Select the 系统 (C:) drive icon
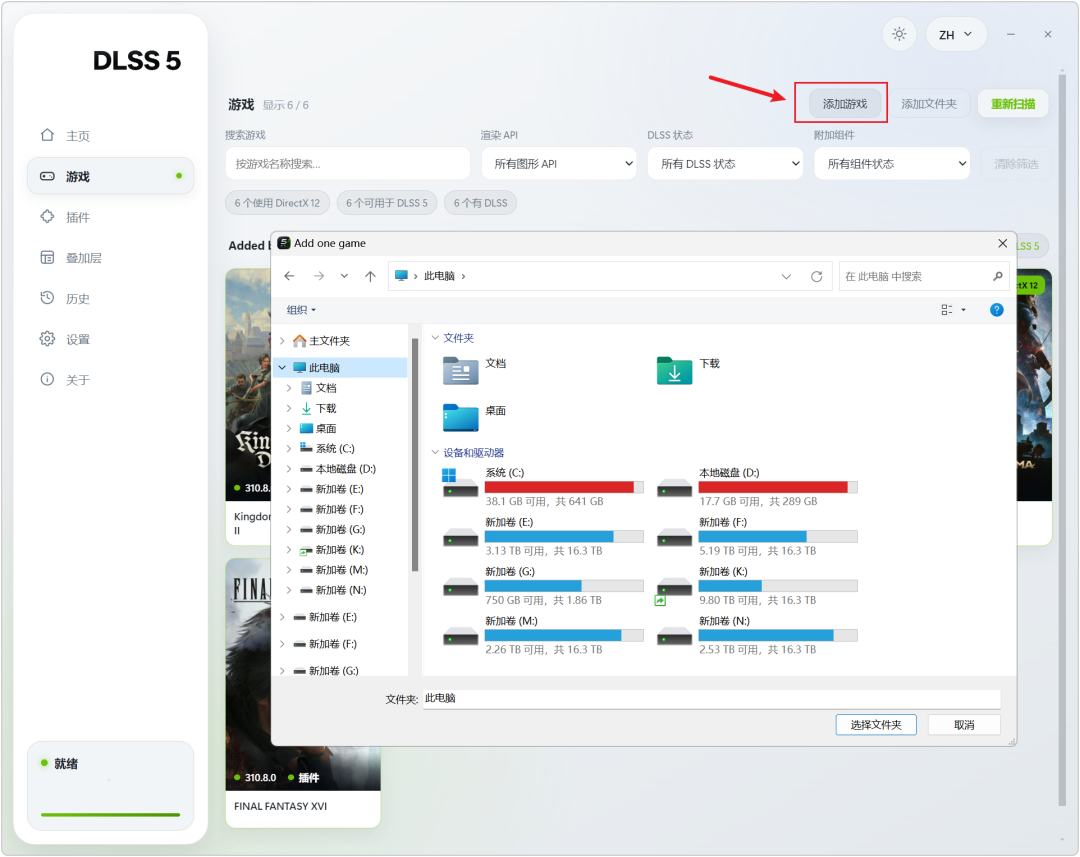1080x857 pixels. [460, 483]
